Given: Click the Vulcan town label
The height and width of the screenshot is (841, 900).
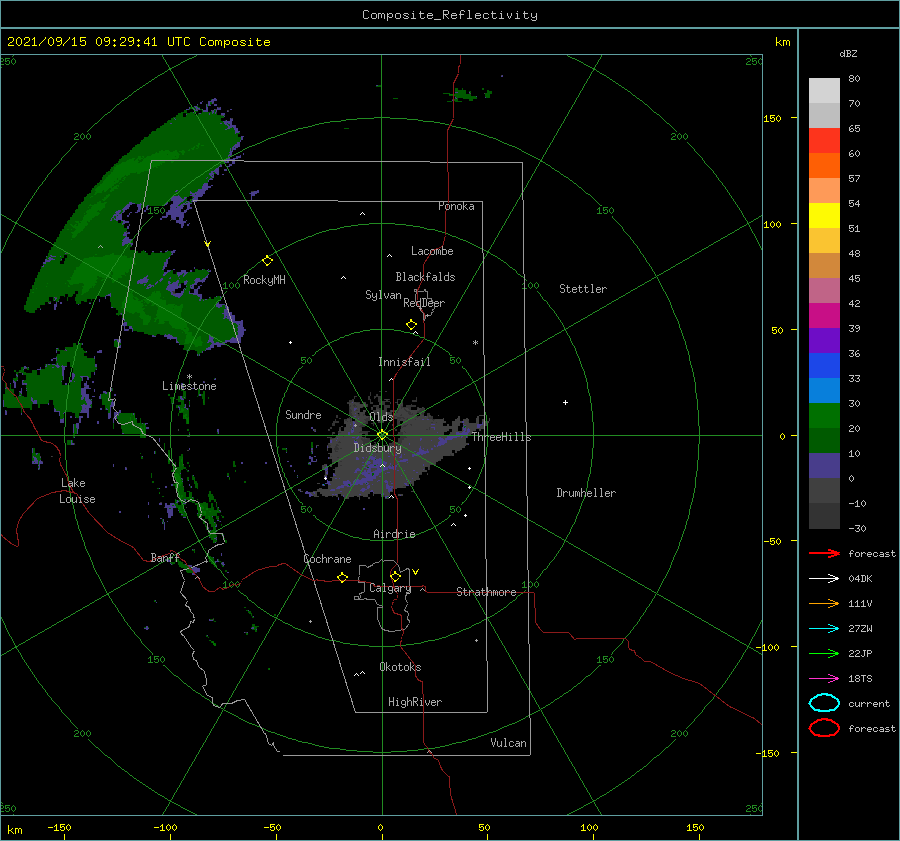Looking at the screenshot, I should pos(509,743).
